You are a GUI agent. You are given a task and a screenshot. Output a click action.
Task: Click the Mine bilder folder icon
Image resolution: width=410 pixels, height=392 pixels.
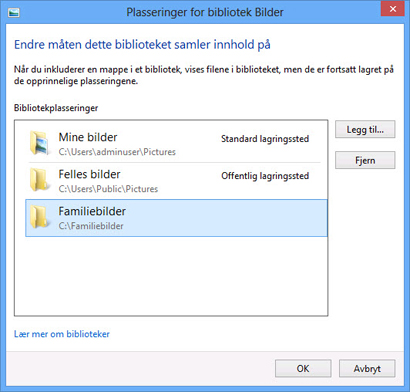[40, 143]
